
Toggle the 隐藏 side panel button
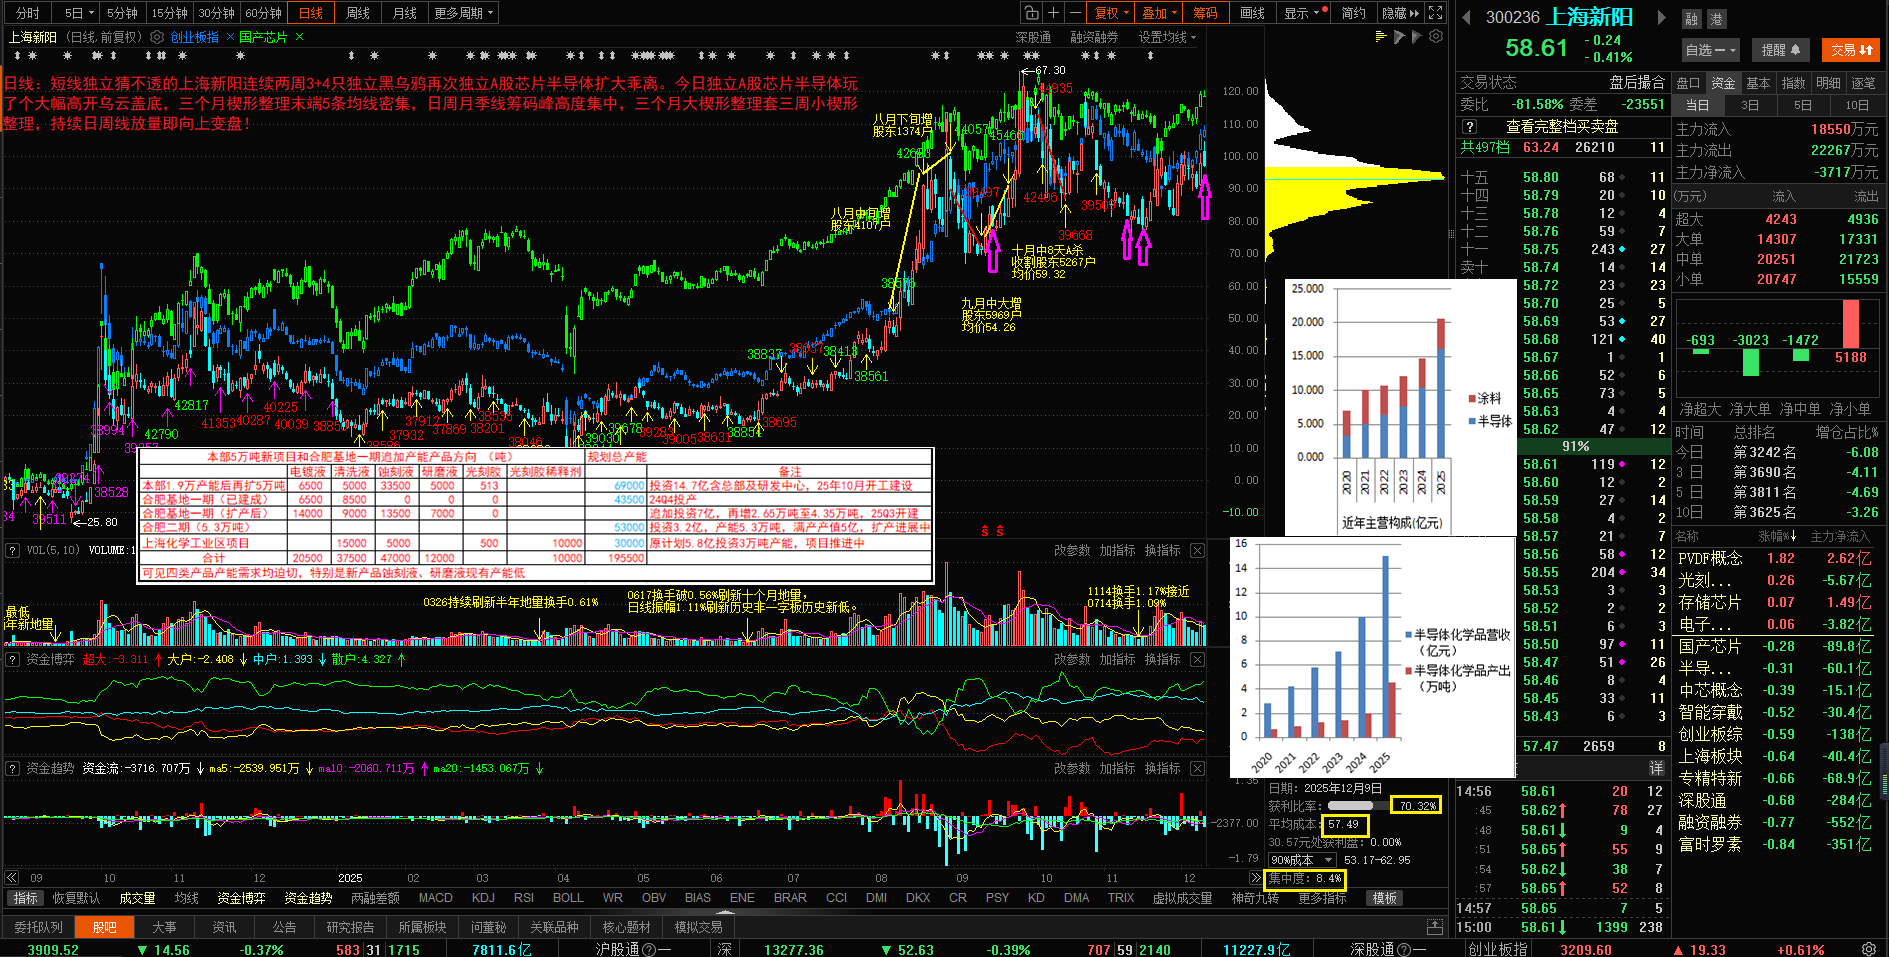(1400, 13)
